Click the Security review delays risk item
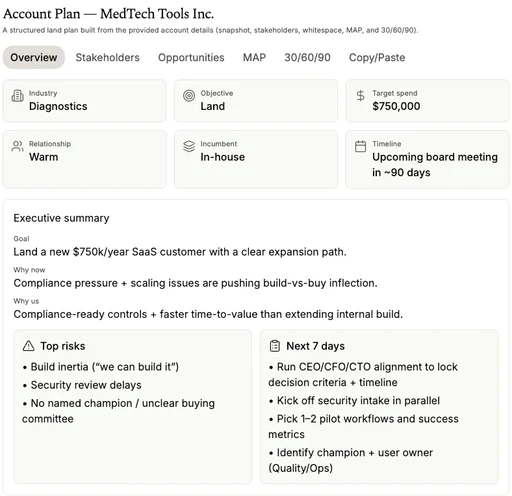 coord(82,385)
